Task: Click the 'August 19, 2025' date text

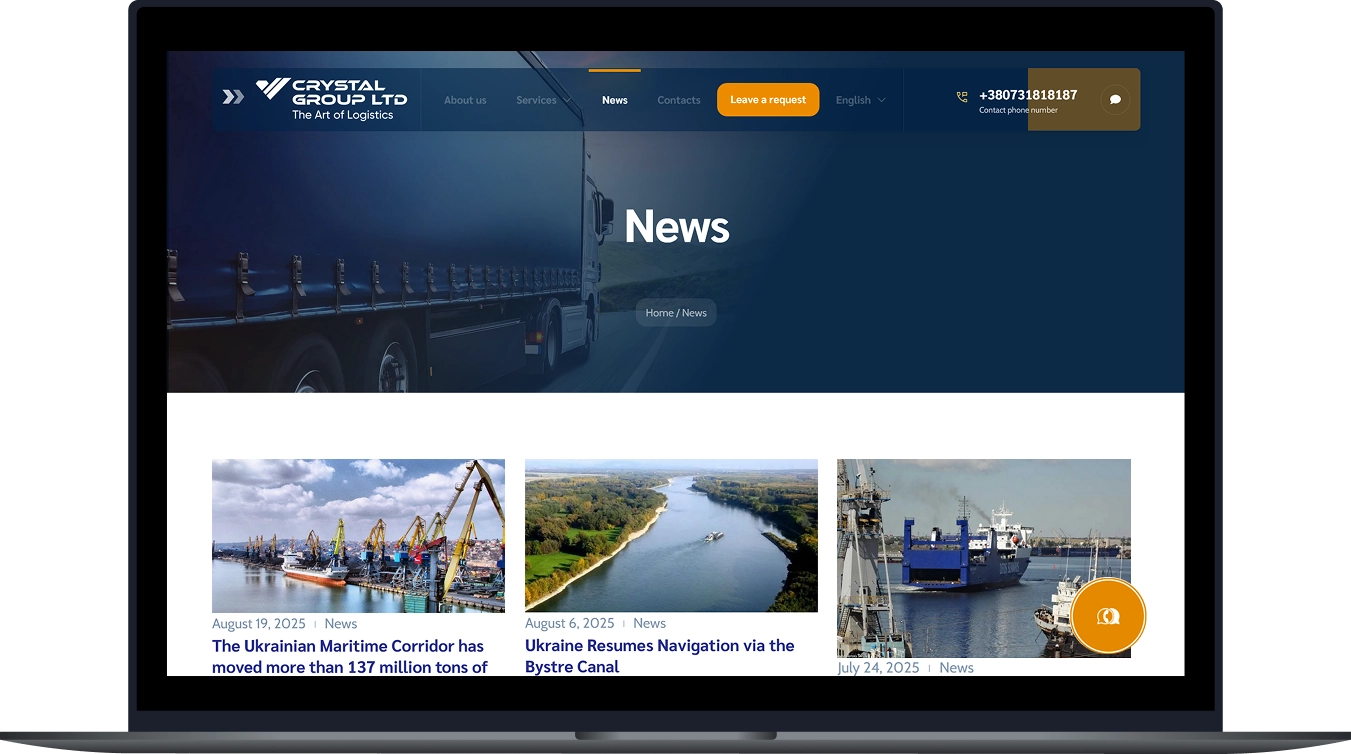Action: click(259, 623)
